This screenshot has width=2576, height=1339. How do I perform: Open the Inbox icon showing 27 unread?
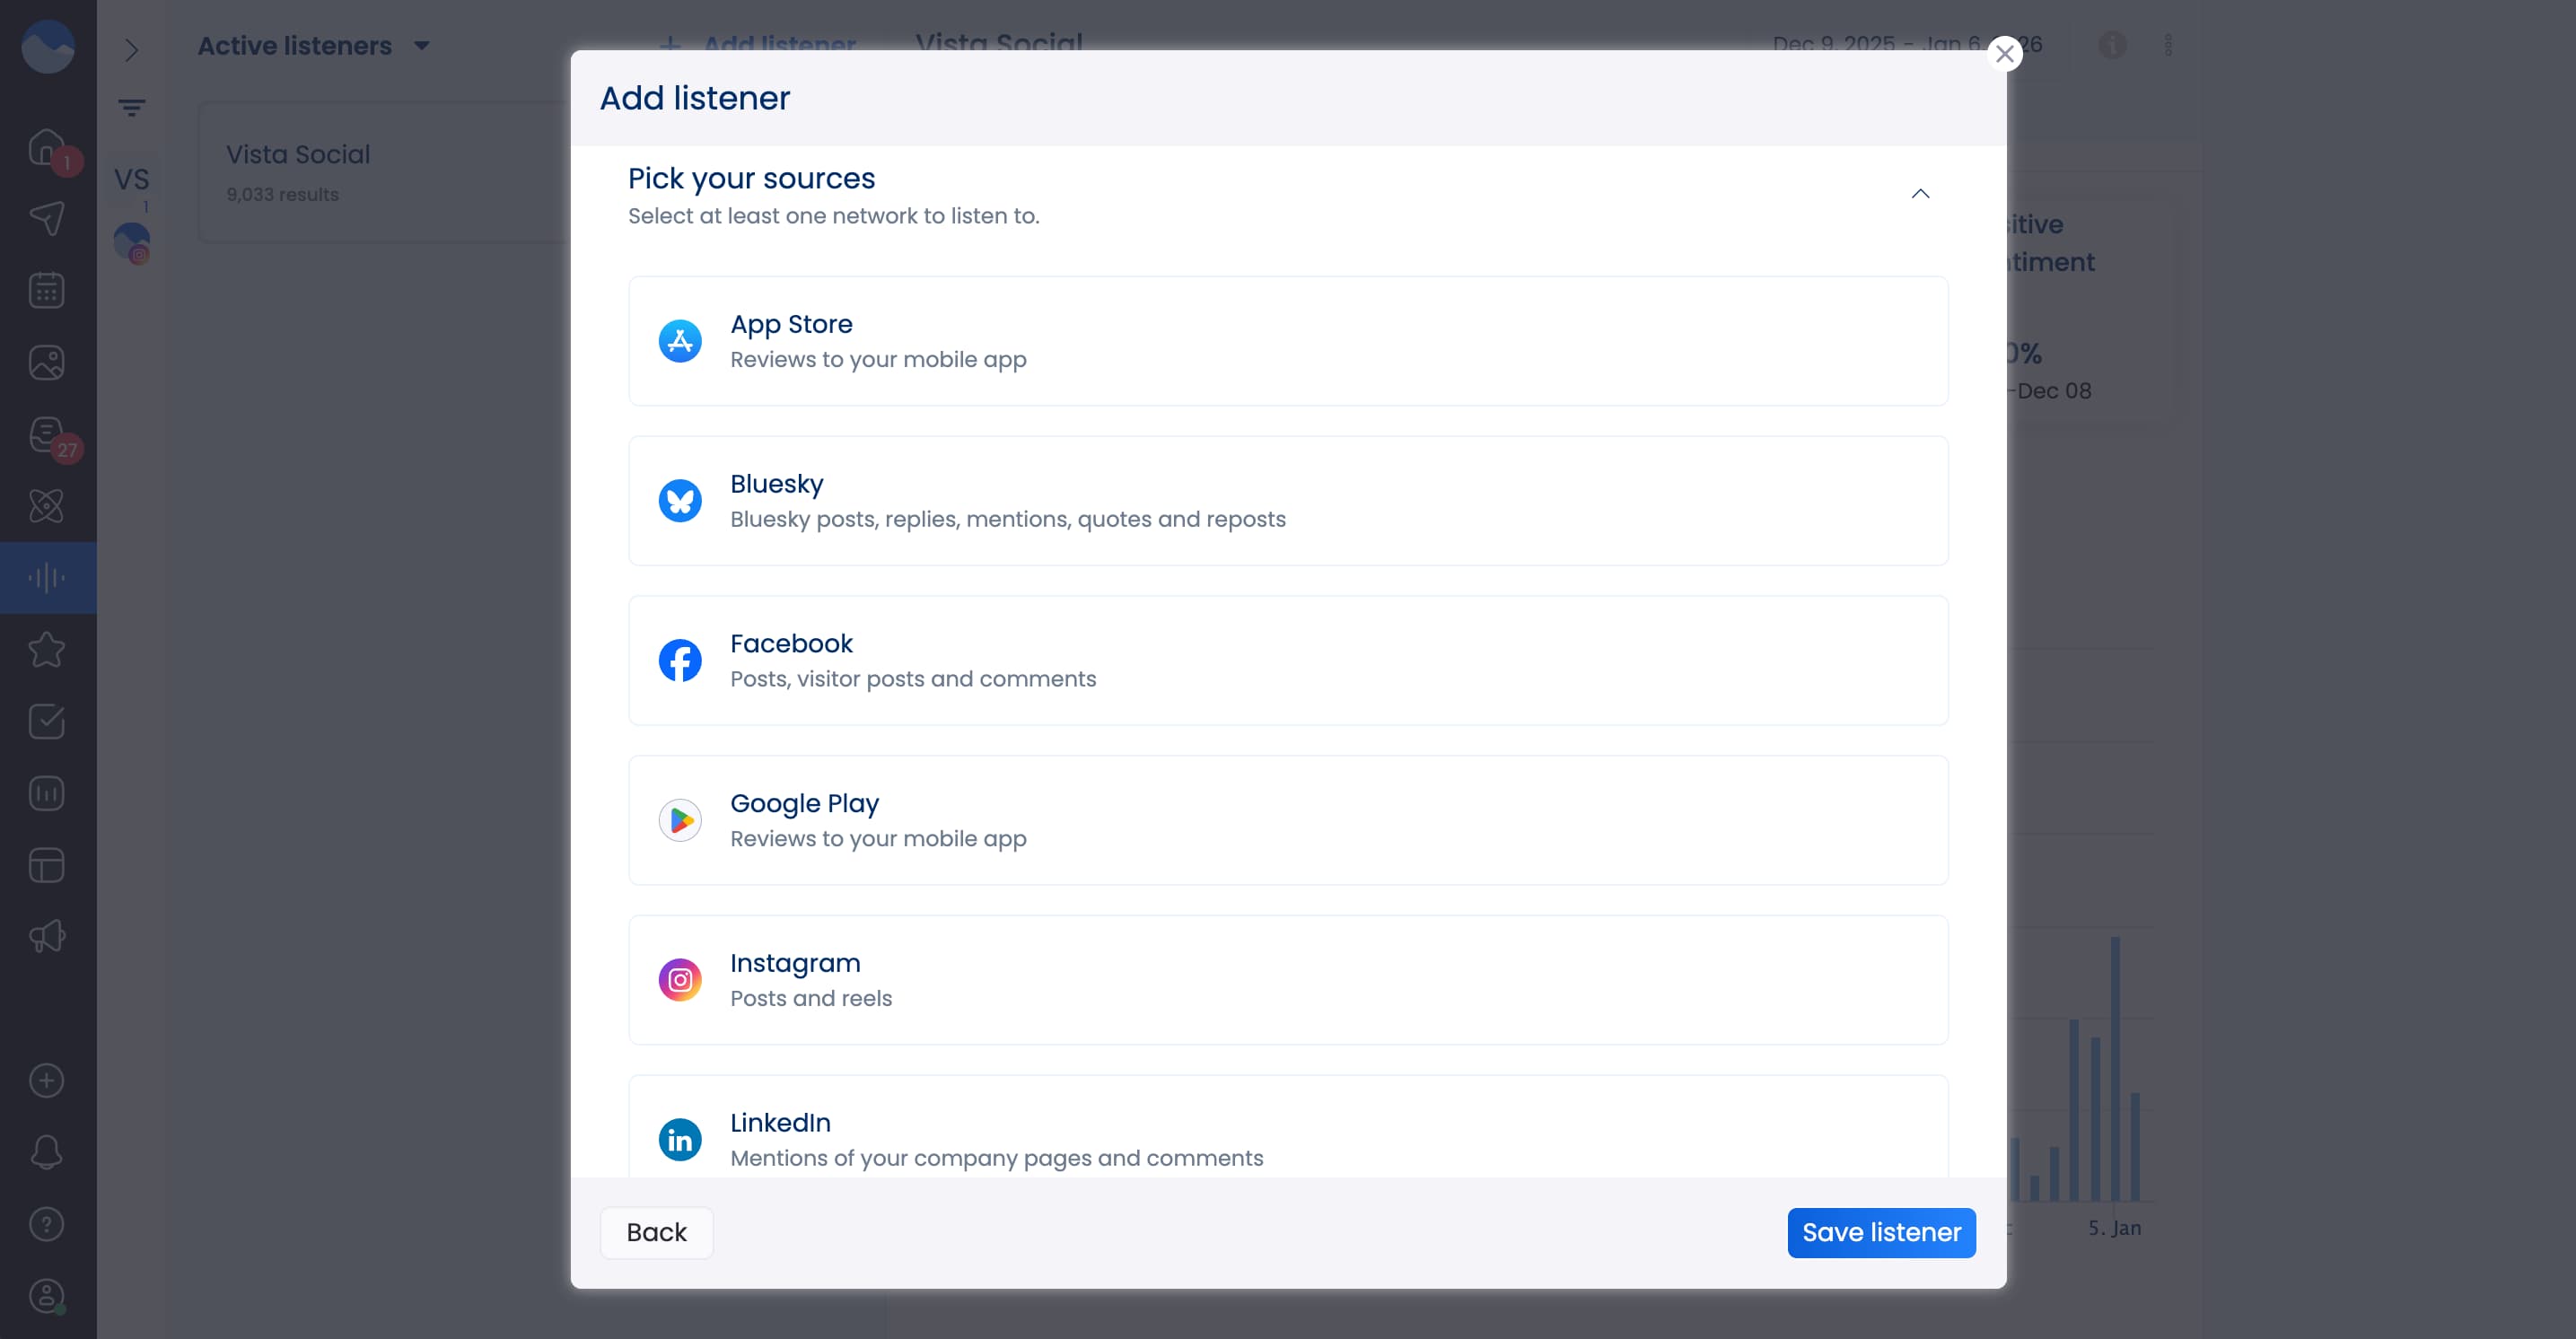point(46,434)
